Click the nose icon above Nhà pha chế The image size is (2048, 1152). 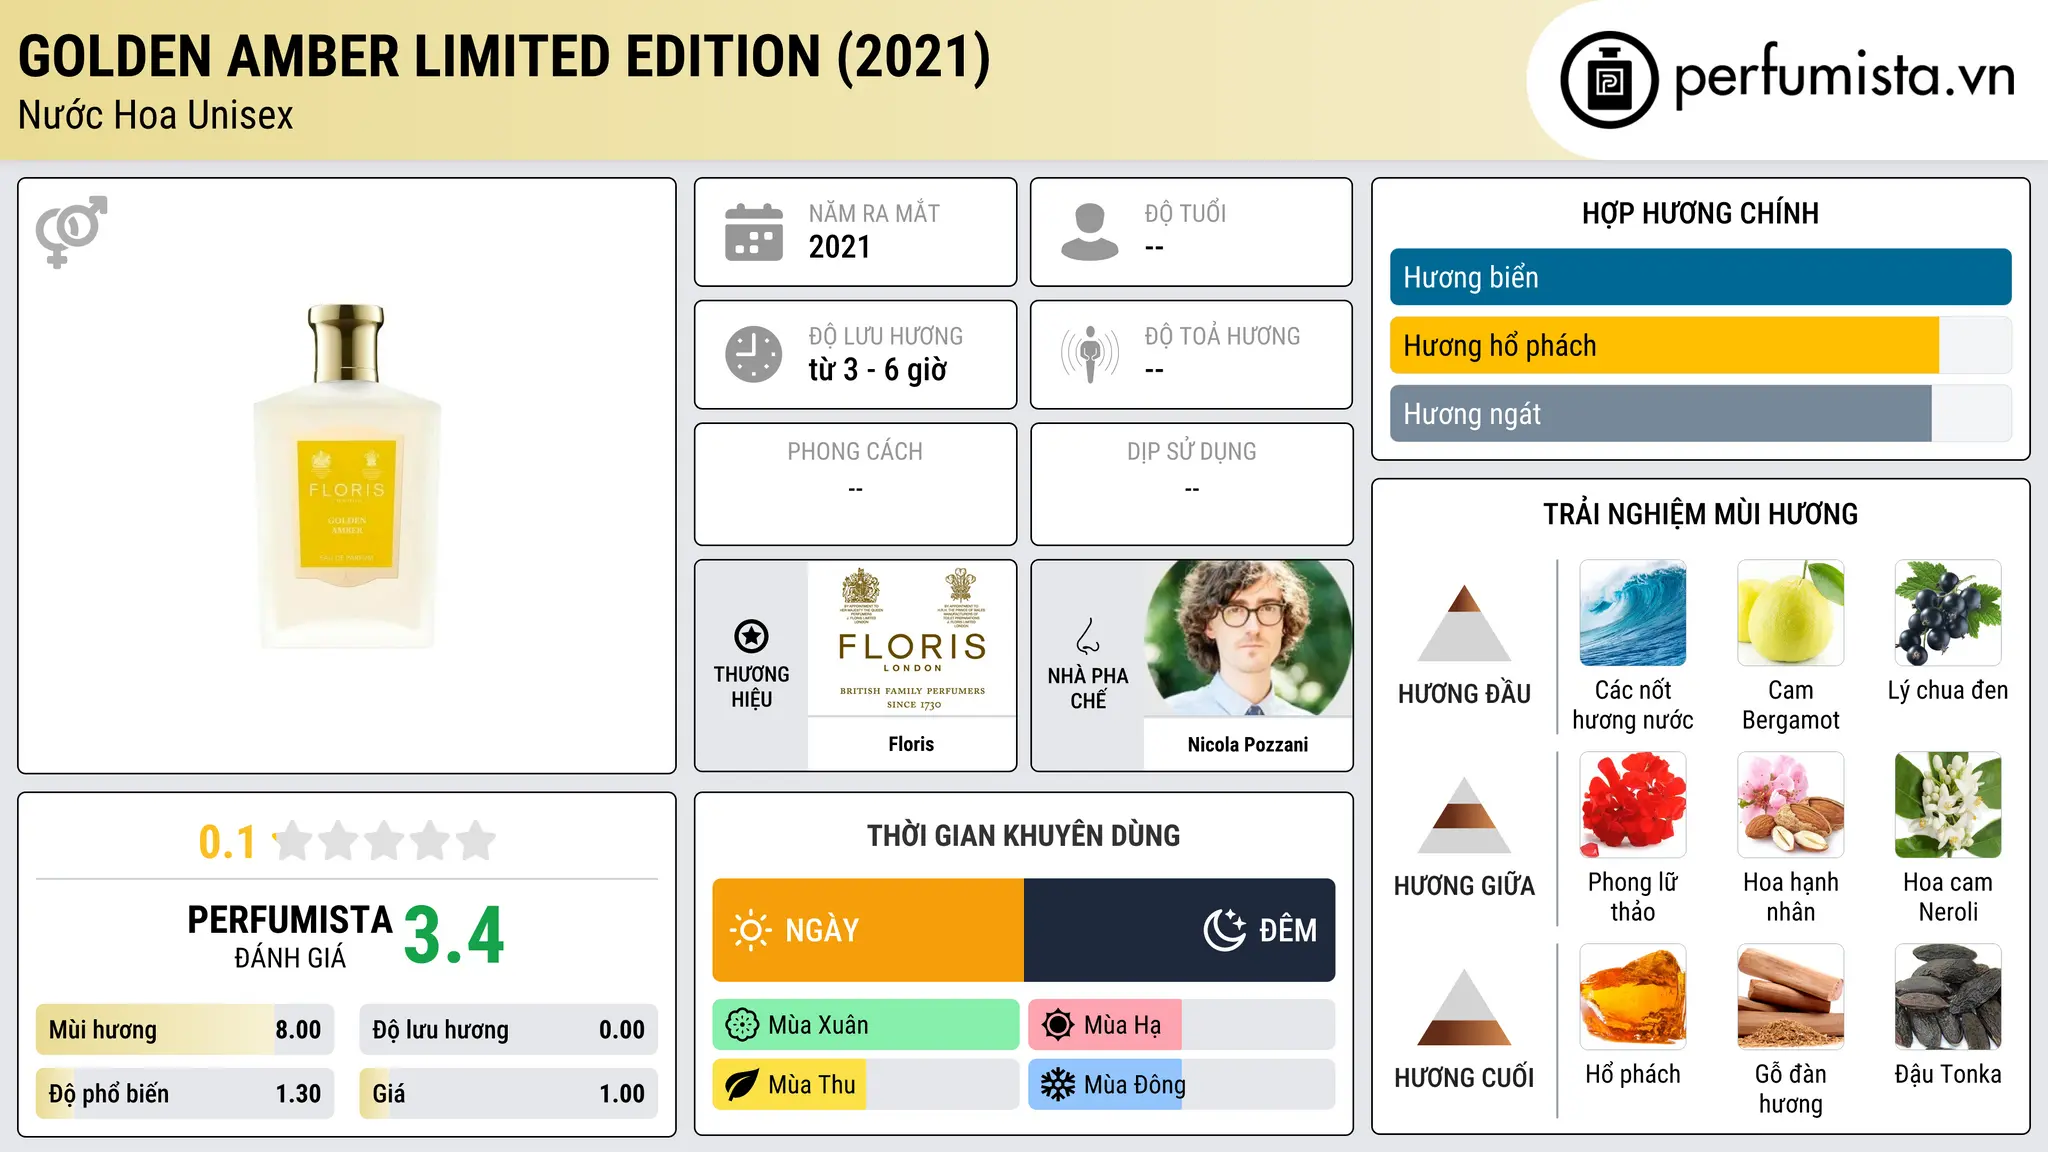[1088, 636]
